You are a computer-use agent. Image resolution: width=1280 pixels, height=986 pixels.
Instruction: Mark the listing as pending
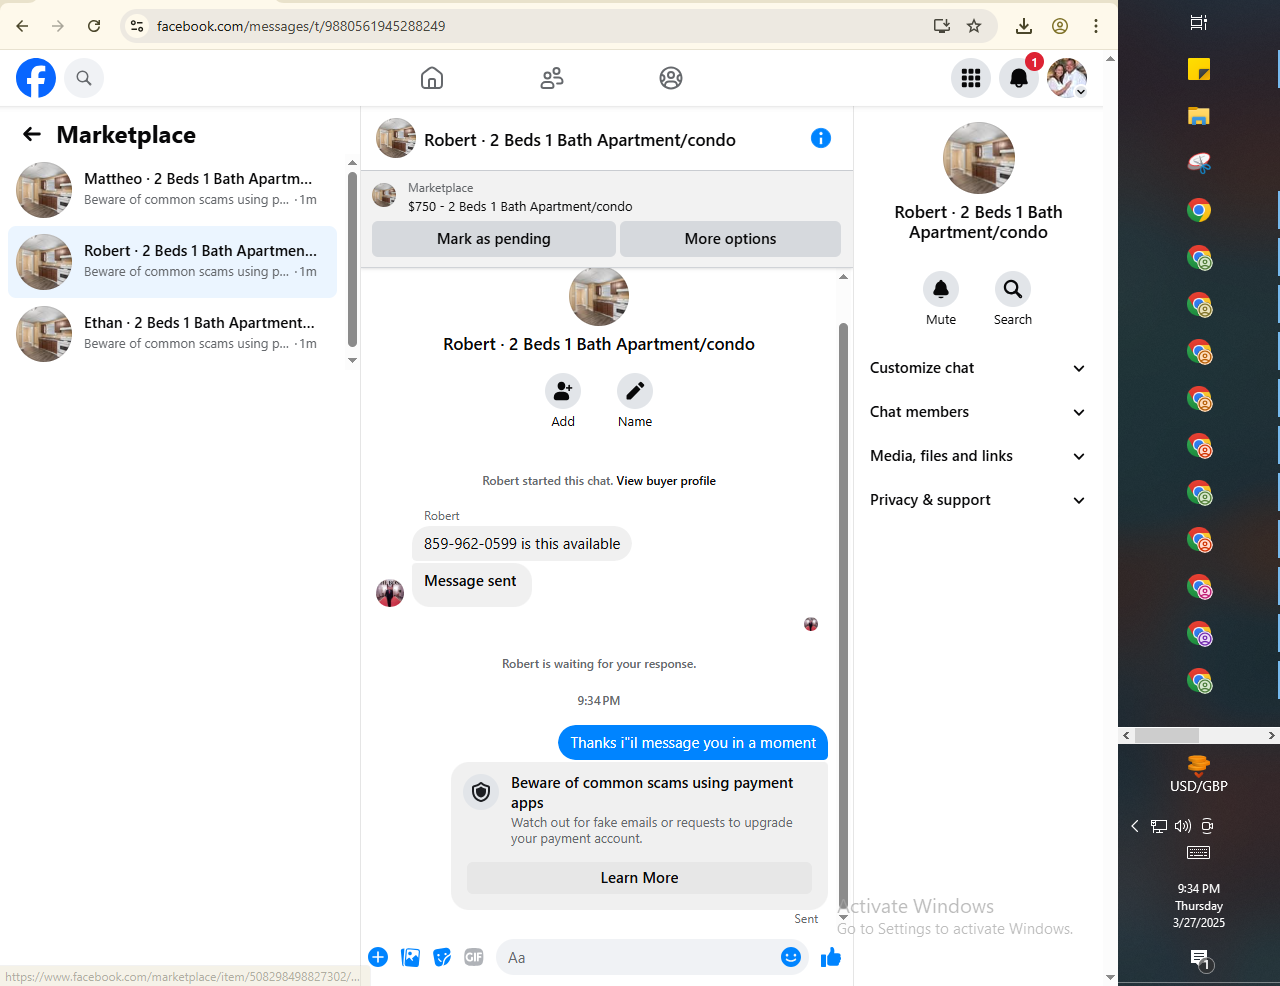point(494,239)
